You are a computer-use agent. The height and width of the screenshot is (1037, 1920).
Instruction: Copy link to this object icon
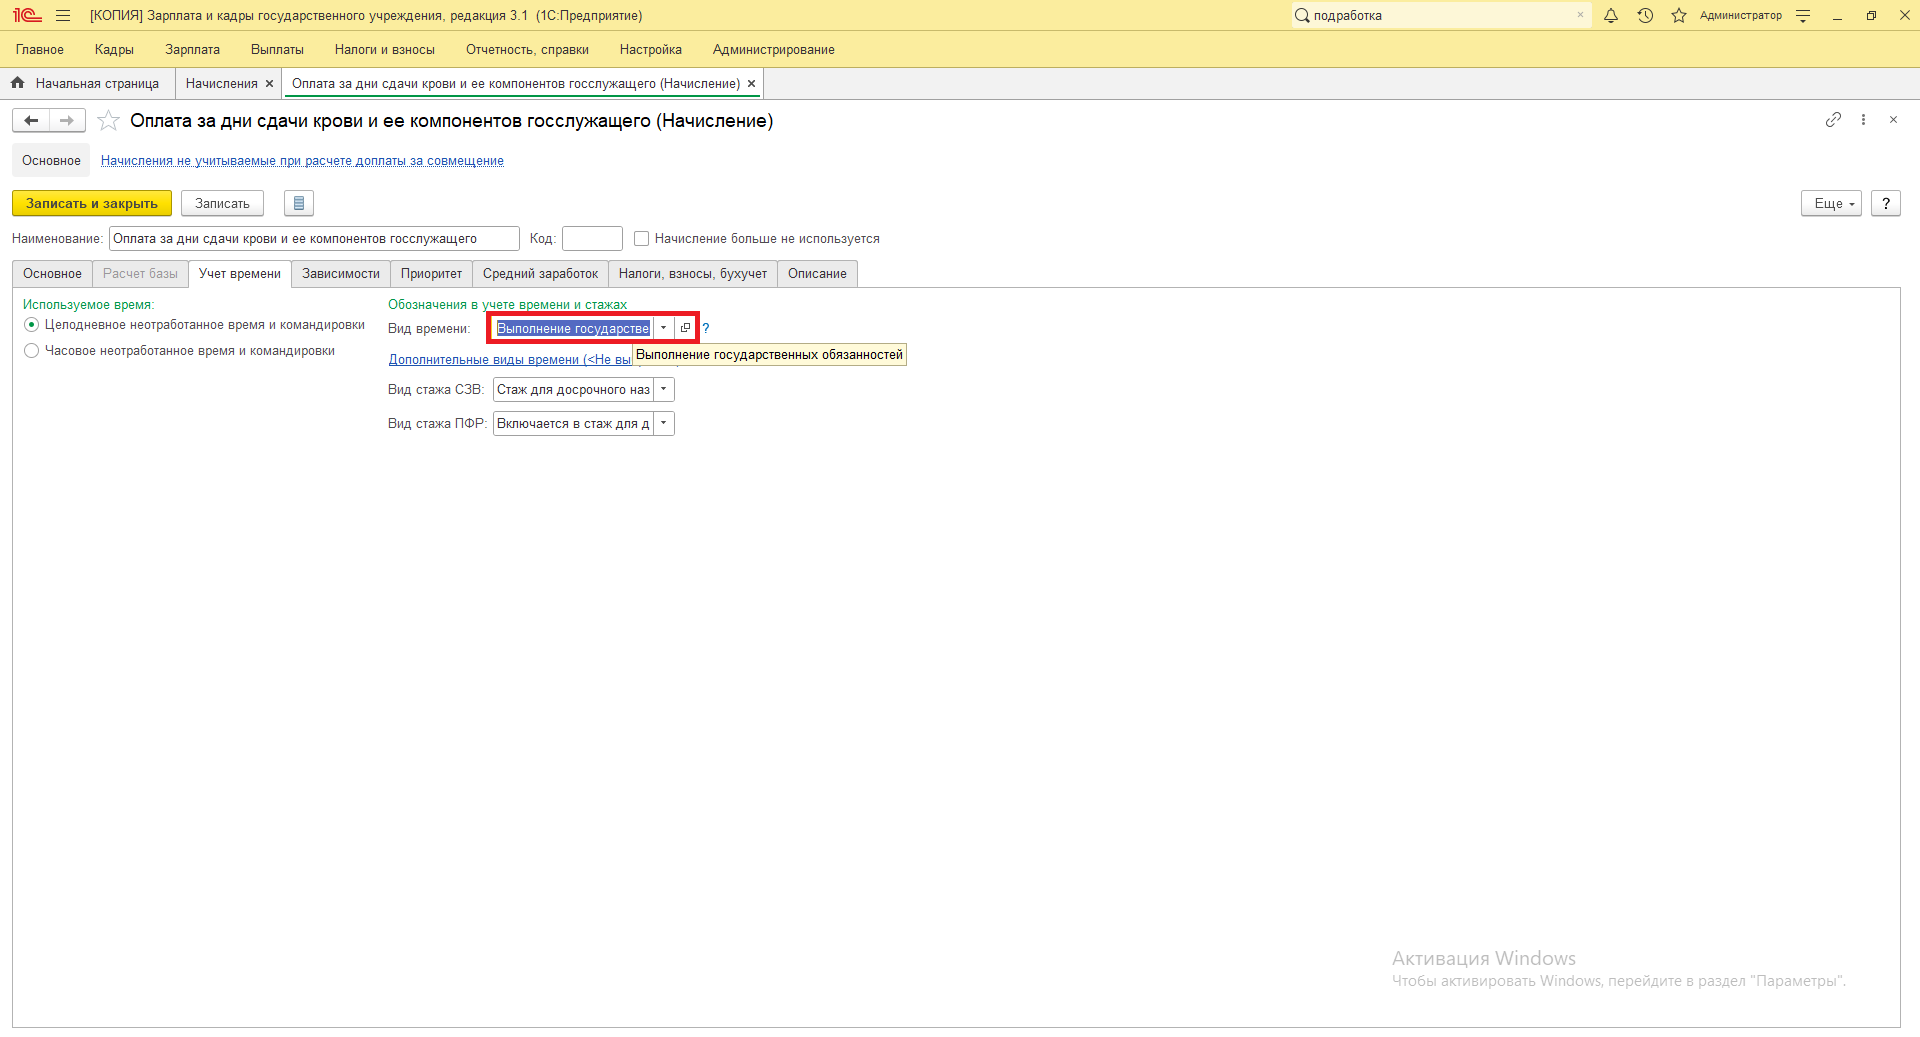tap(1833, 120)
